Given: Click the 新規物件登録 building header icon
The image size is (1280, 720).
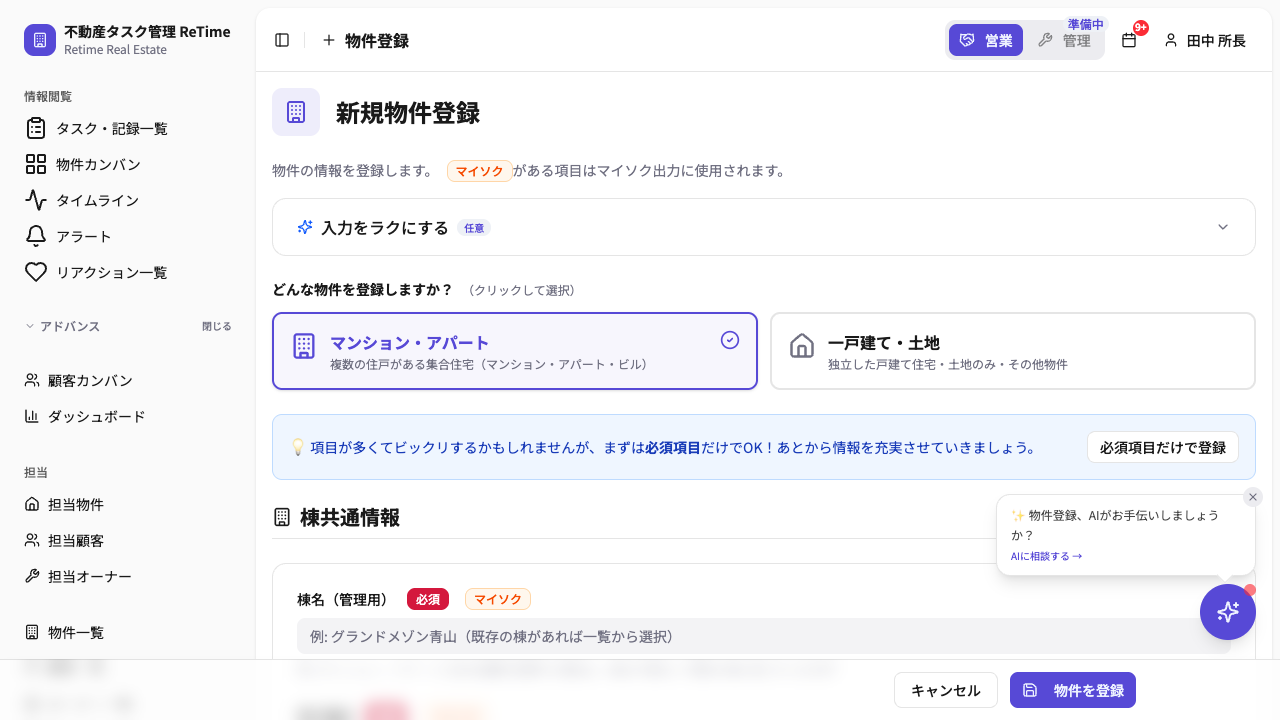Looking at the screenshot, I should click(x=296, y=112).
